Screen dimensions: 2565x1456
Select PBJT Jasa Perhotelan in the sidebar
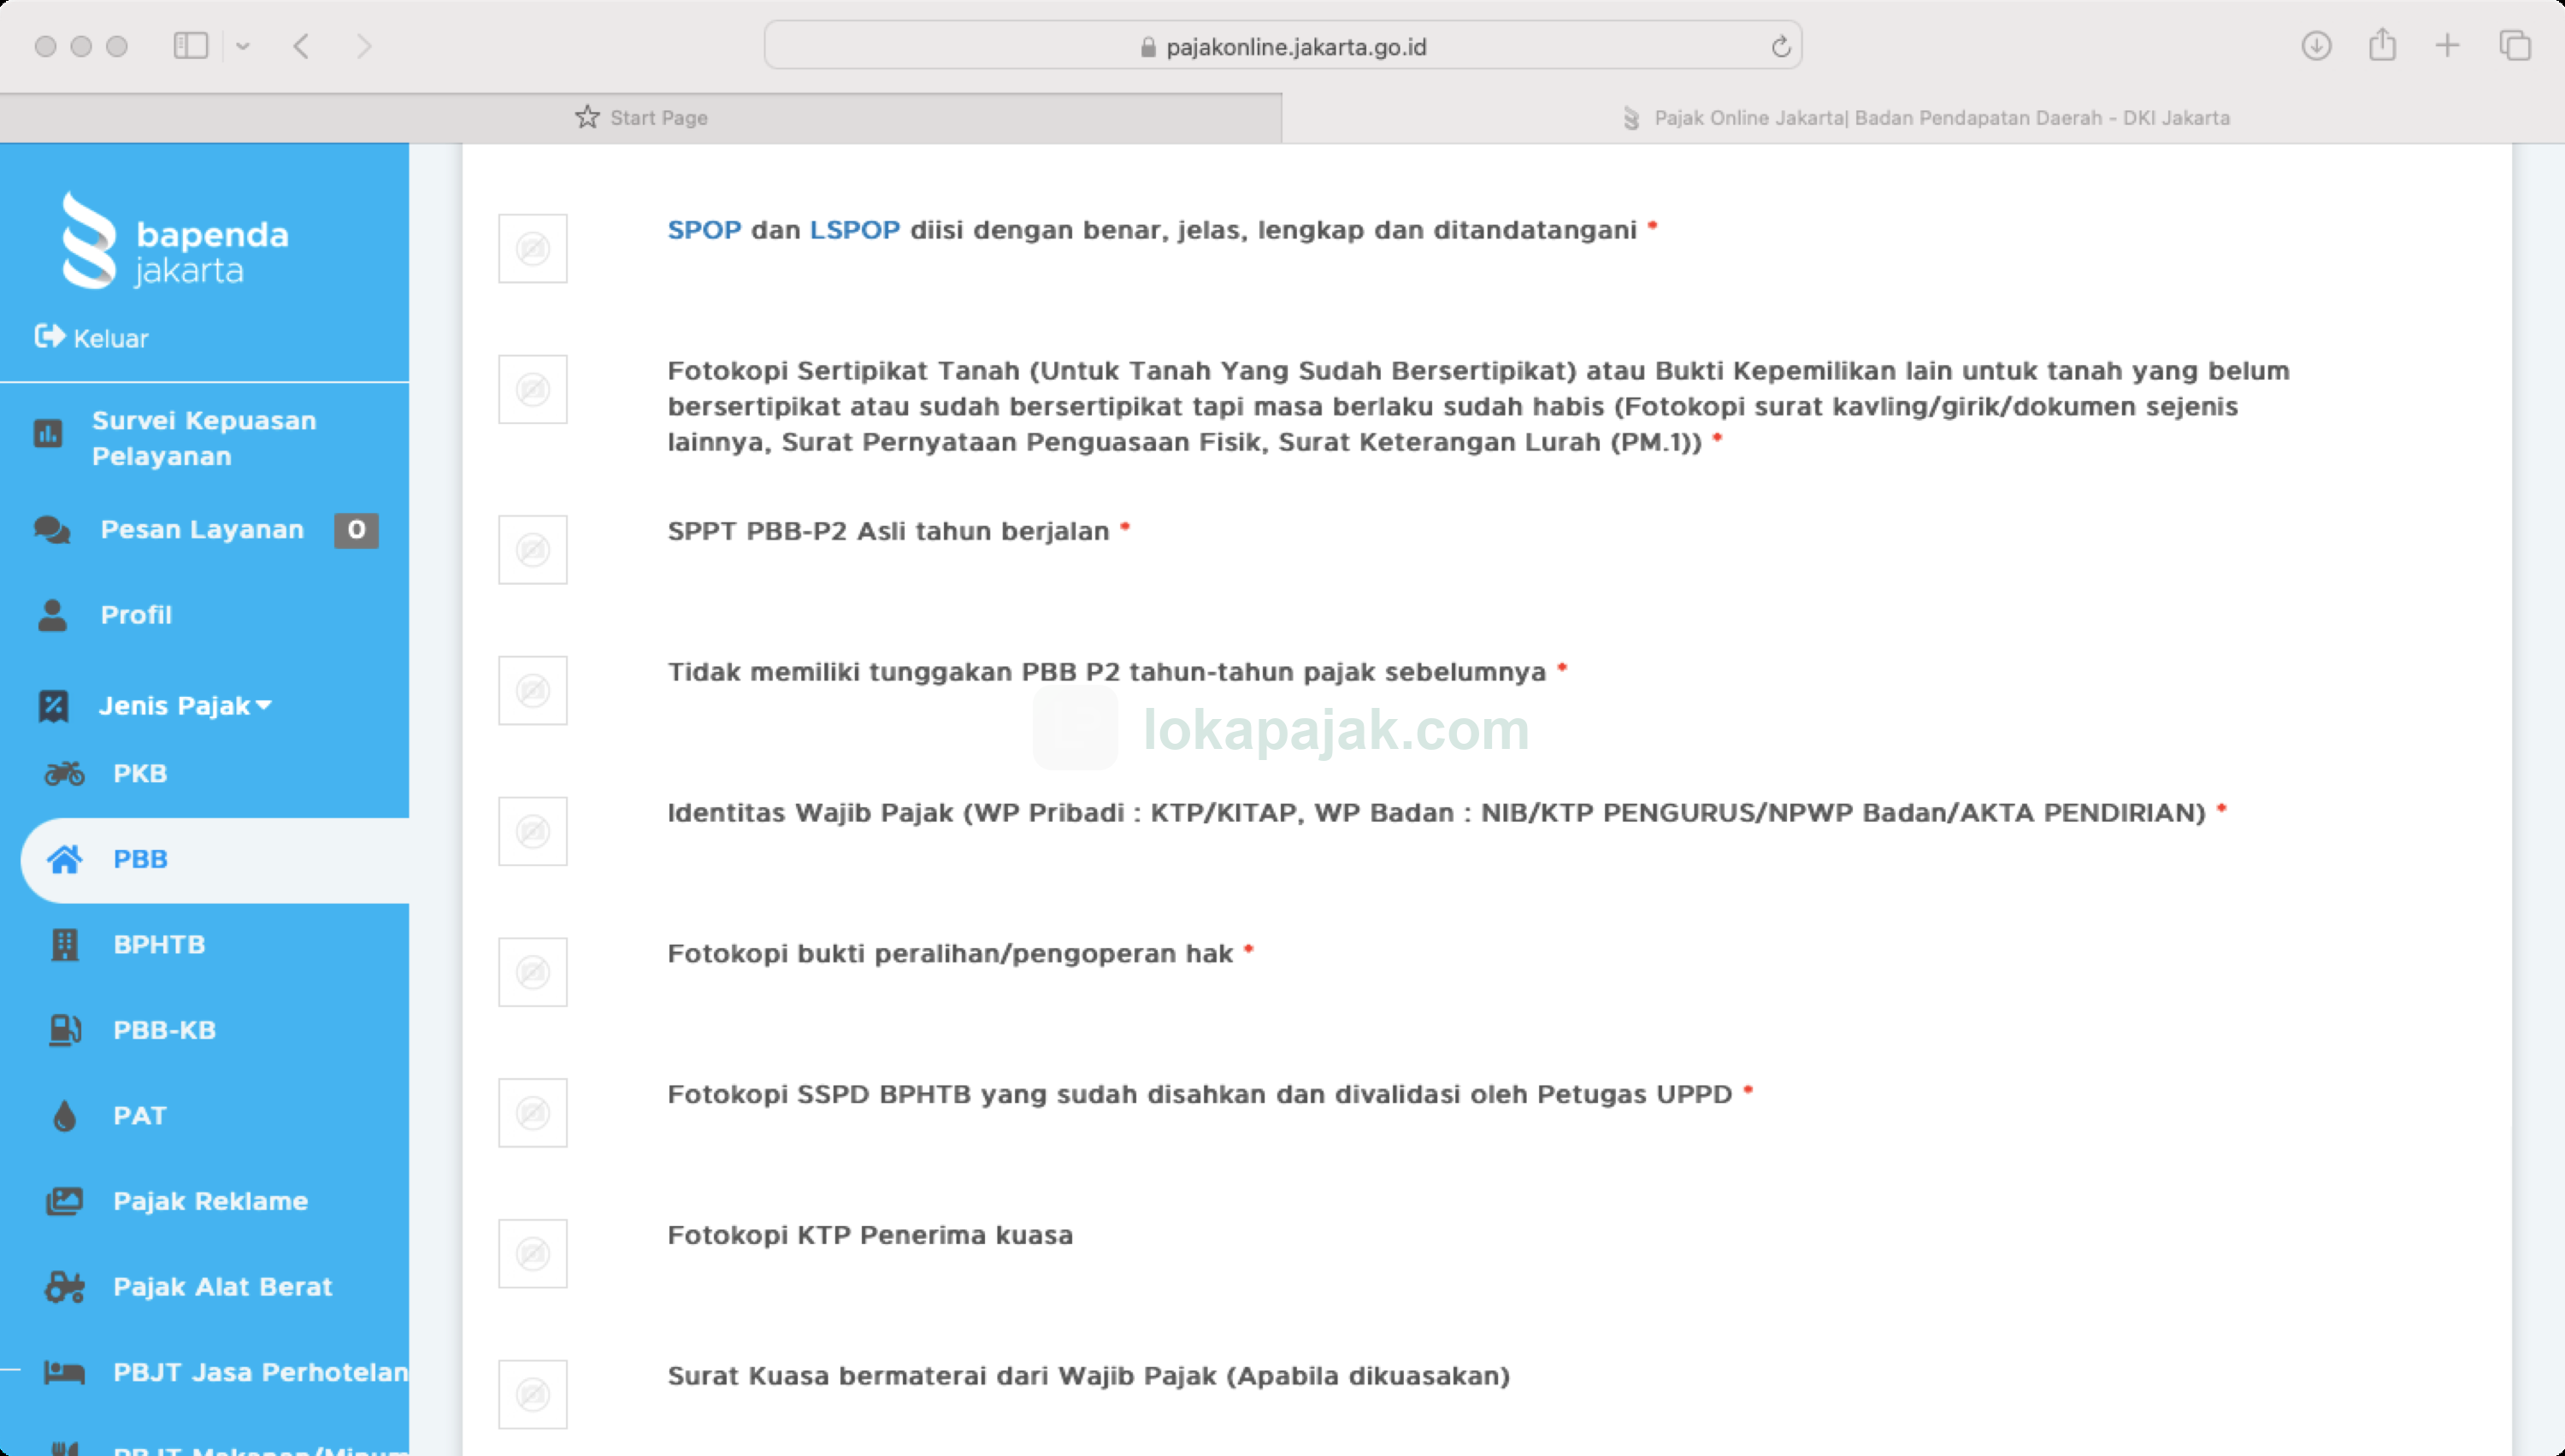tap(260, 1372)
